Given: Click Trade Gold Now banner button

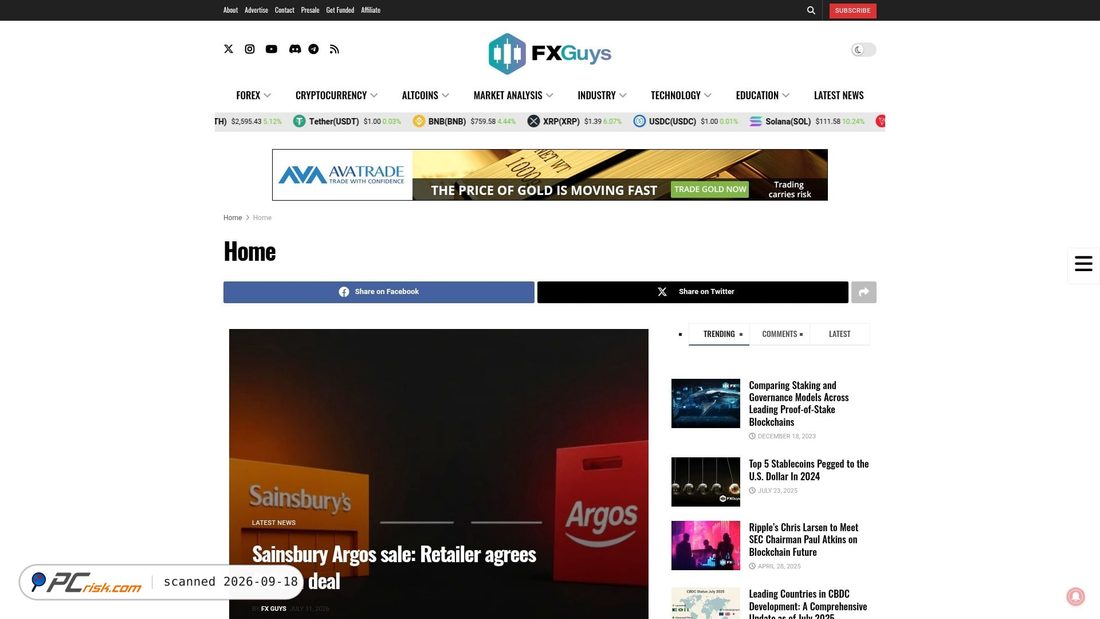Looking at the screenshot, I should pos(709,189).
